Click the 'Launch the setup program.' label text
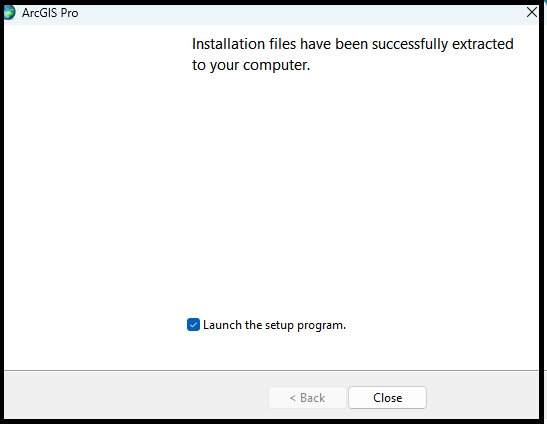This screenshot has height=425, width=547. 274,325
